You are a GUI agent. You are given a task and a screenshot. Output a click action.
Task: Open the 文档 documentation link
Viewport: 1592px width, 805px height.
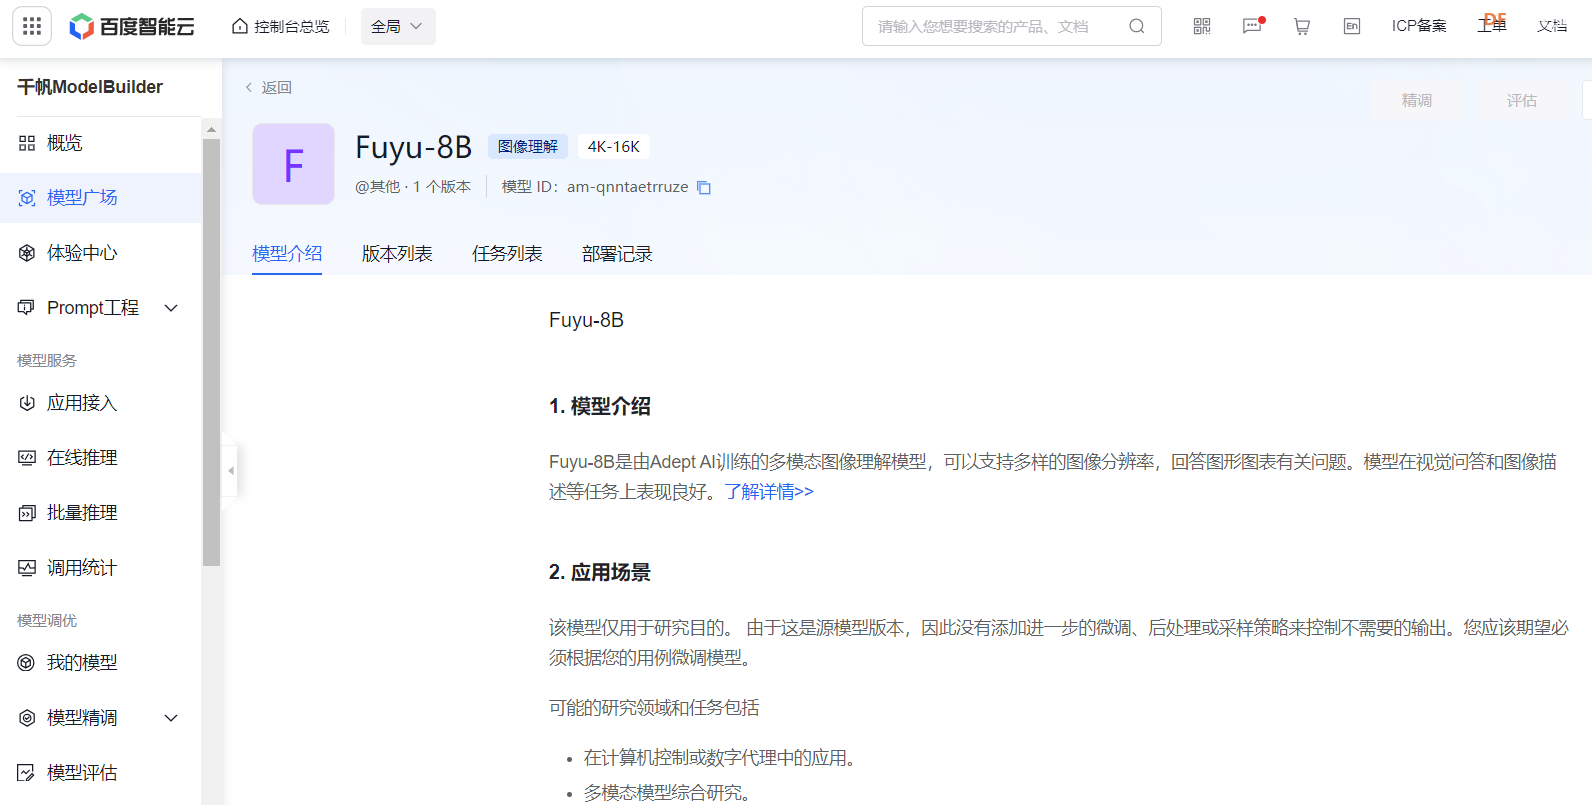point(1552,26)
